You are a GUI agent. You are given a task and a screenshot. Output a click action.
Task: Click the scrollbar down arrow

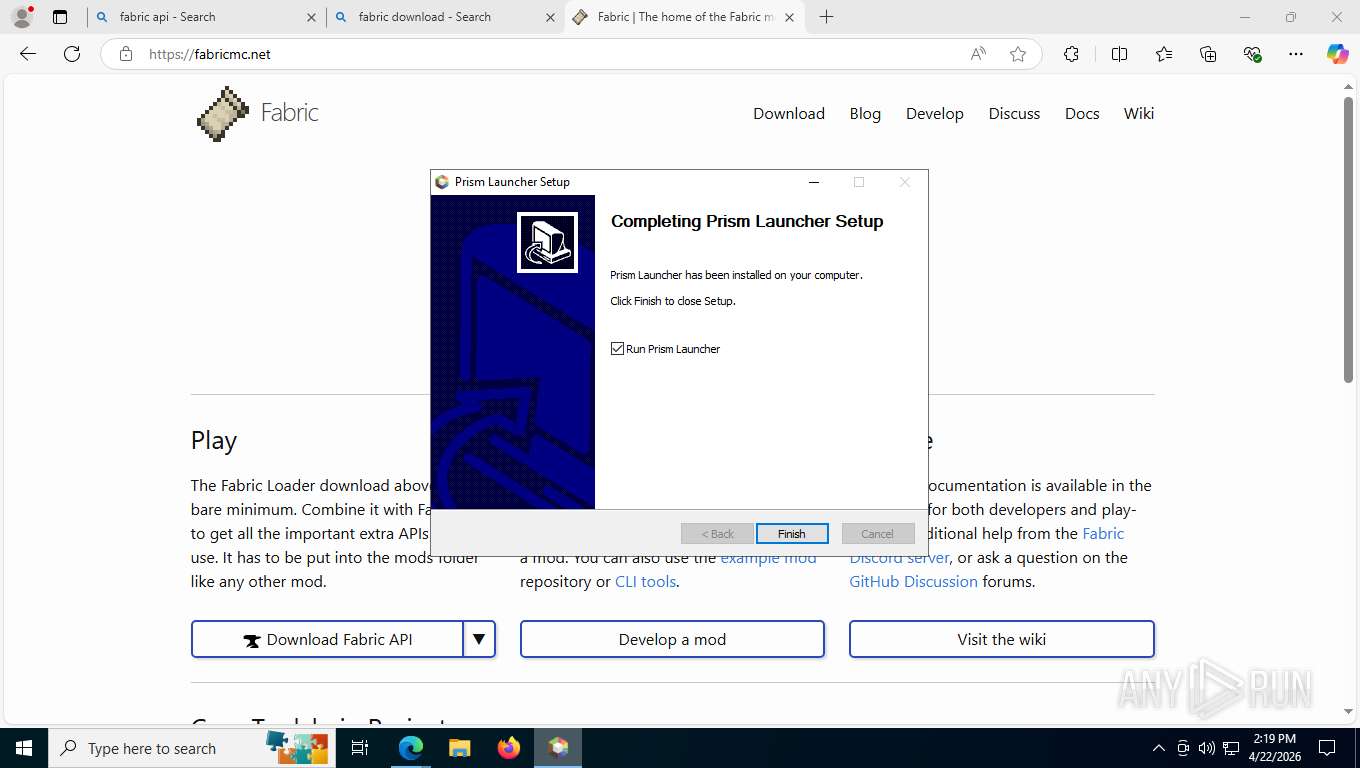1348,711
